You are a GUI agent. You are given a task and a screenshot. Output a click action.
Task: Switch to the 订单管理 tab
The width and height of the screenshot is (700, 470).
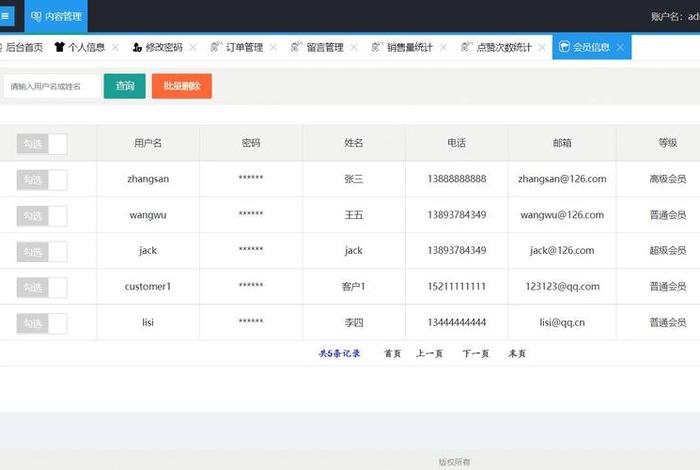(x=244, y=47)
